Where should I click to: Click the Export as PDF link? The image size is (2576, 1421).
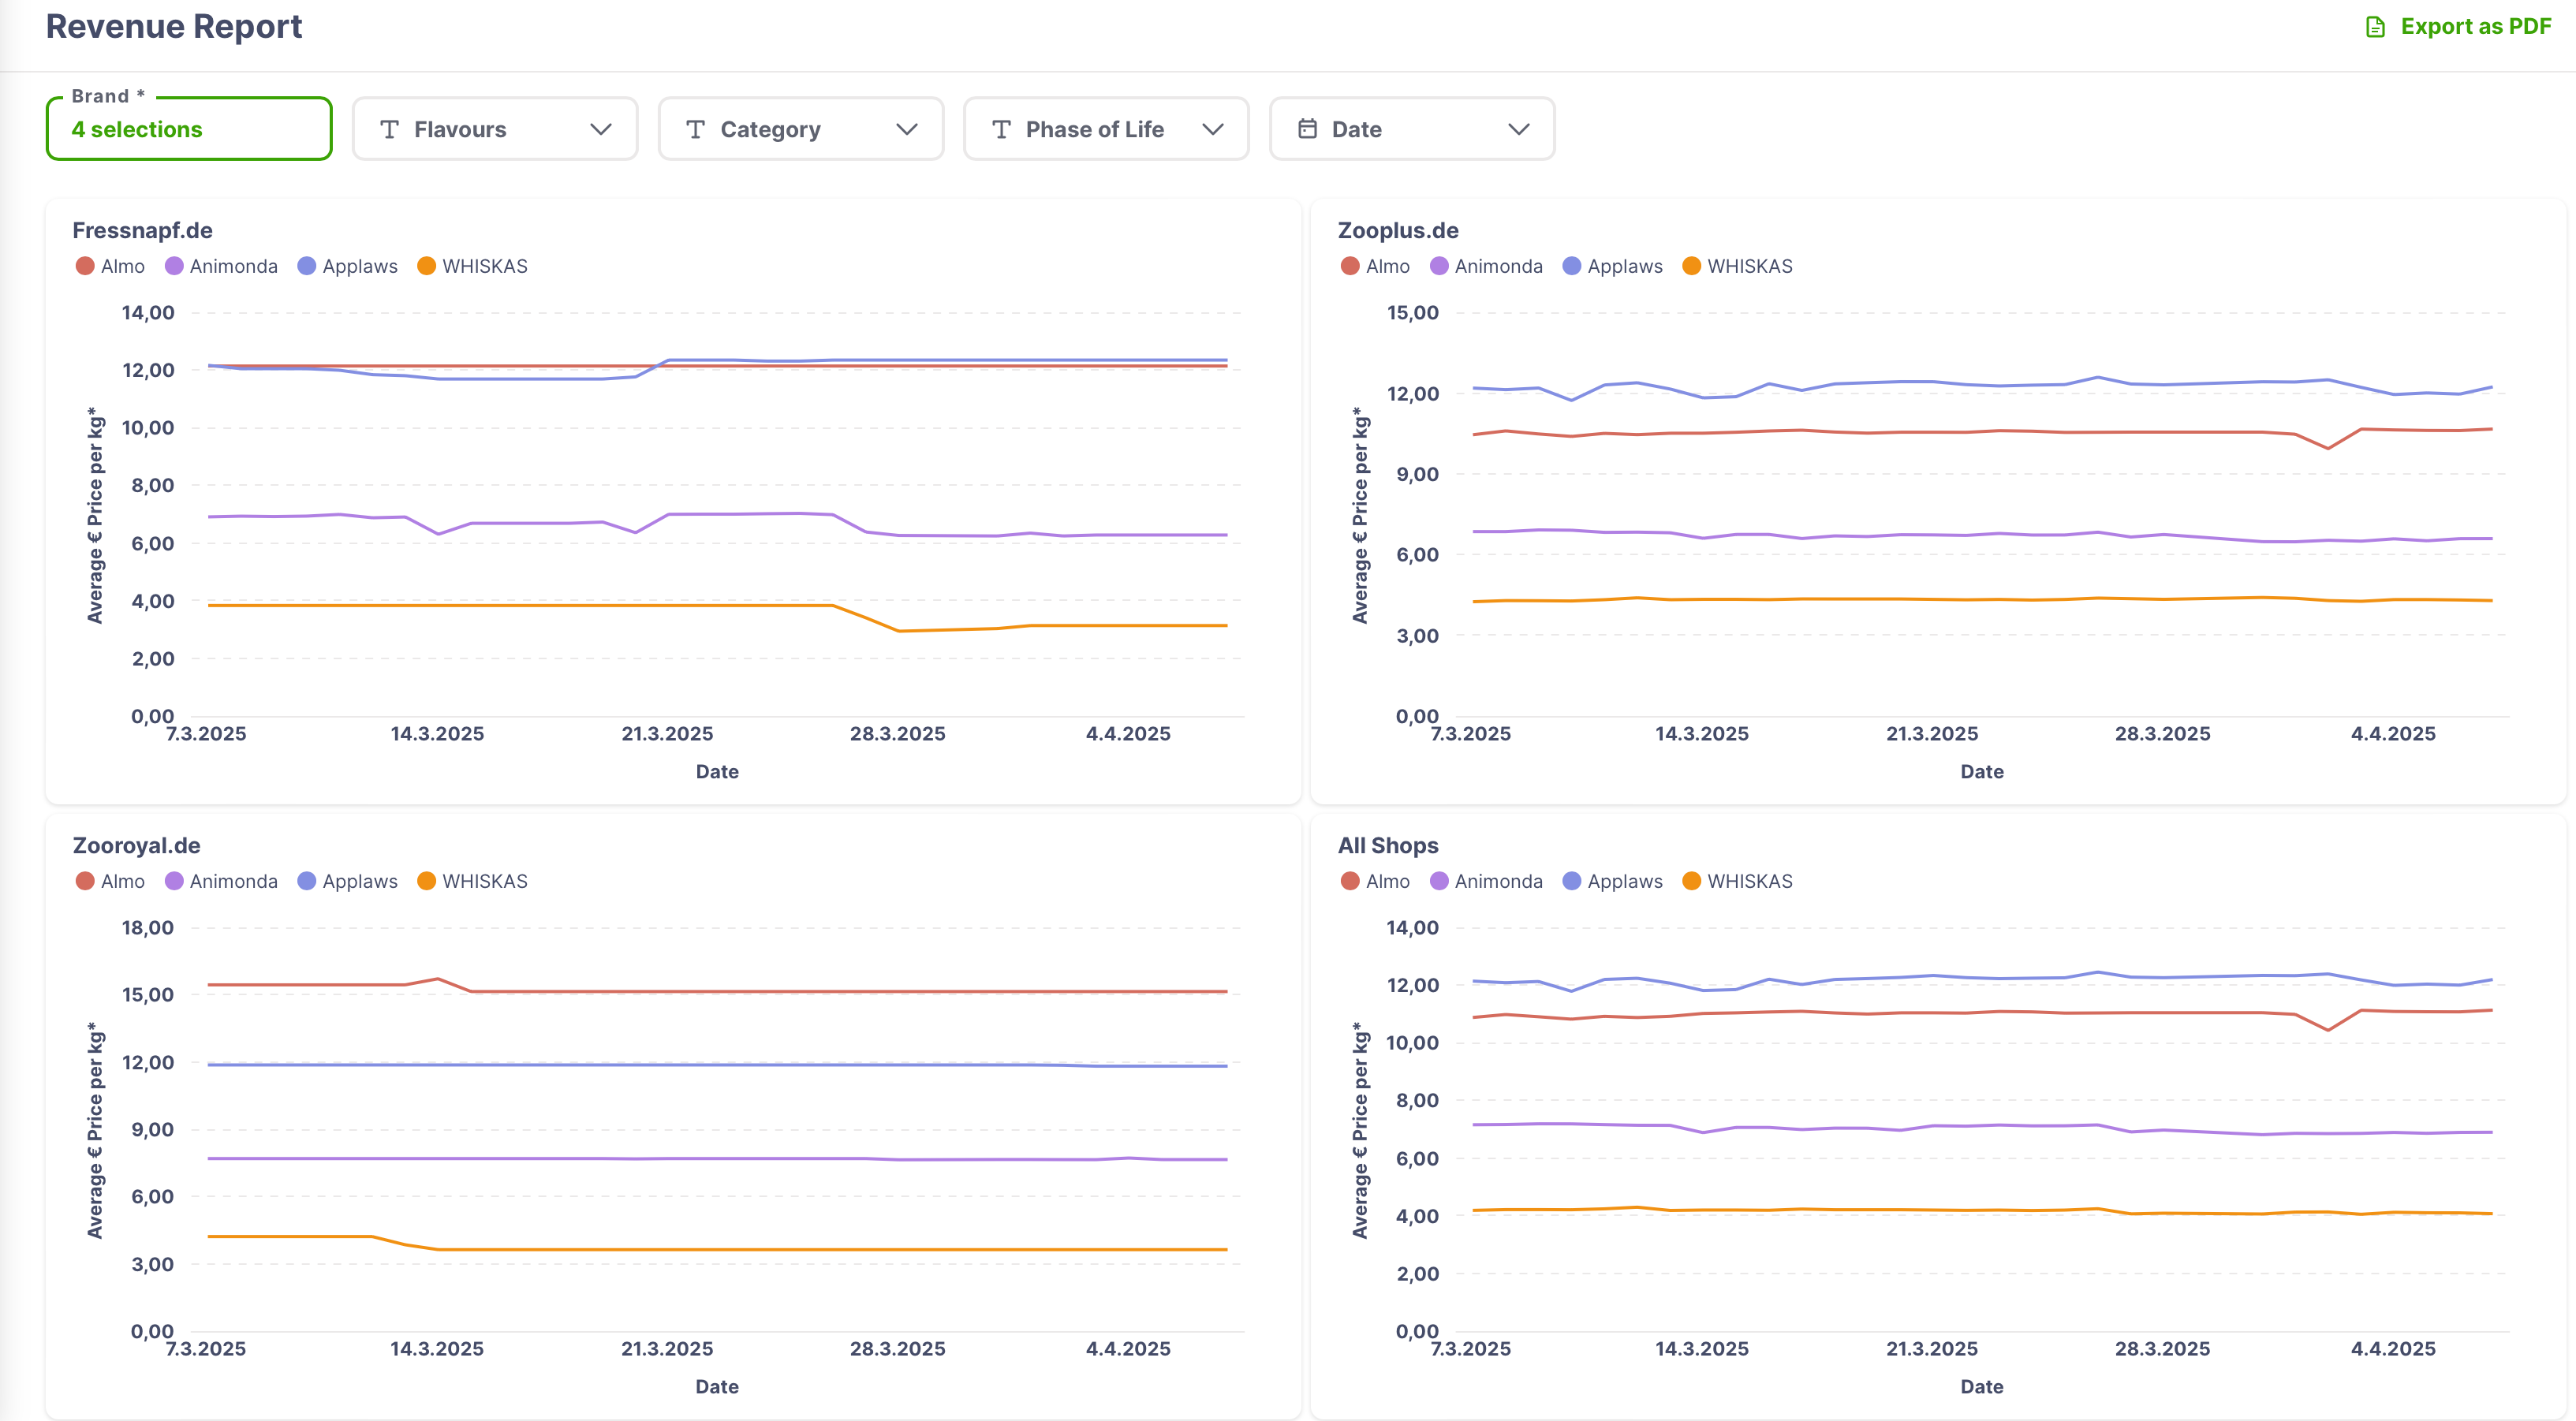2475,27
